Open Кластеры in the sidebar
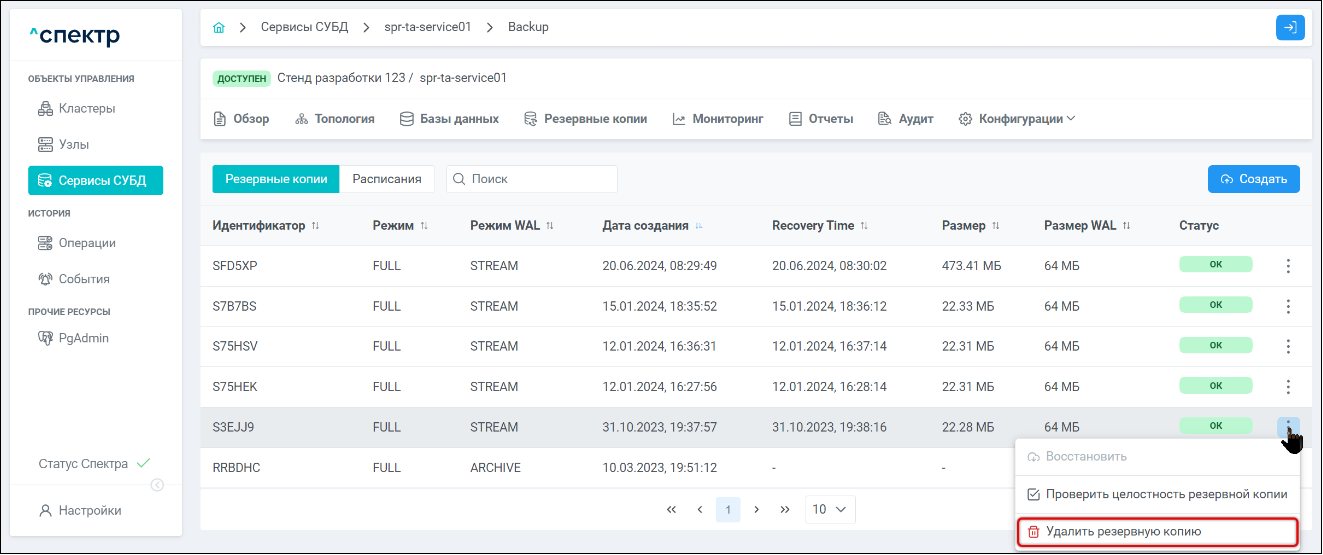Viewport: 1323px width, 555px height. pyautogui.click(x=86, y=108)
